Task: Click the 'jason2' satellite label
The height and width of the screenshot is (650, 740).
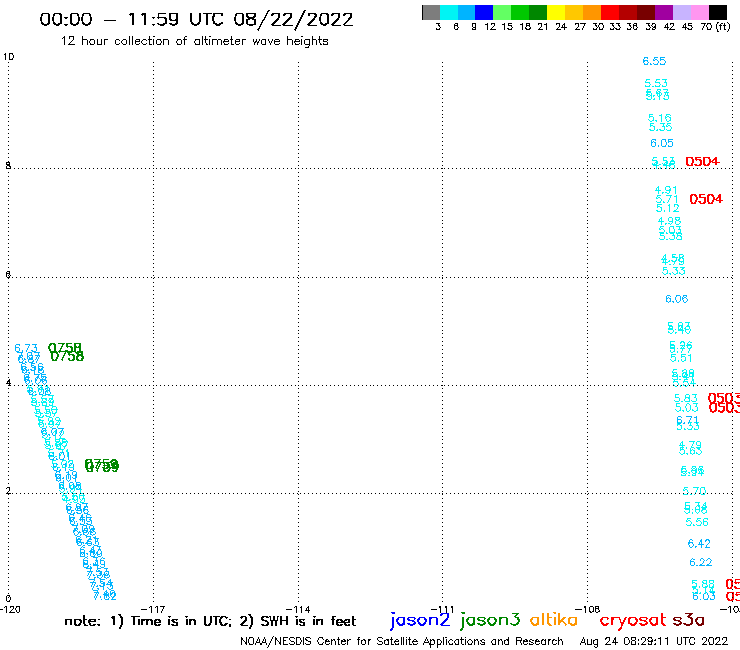Action: click(x=420, y=620)
